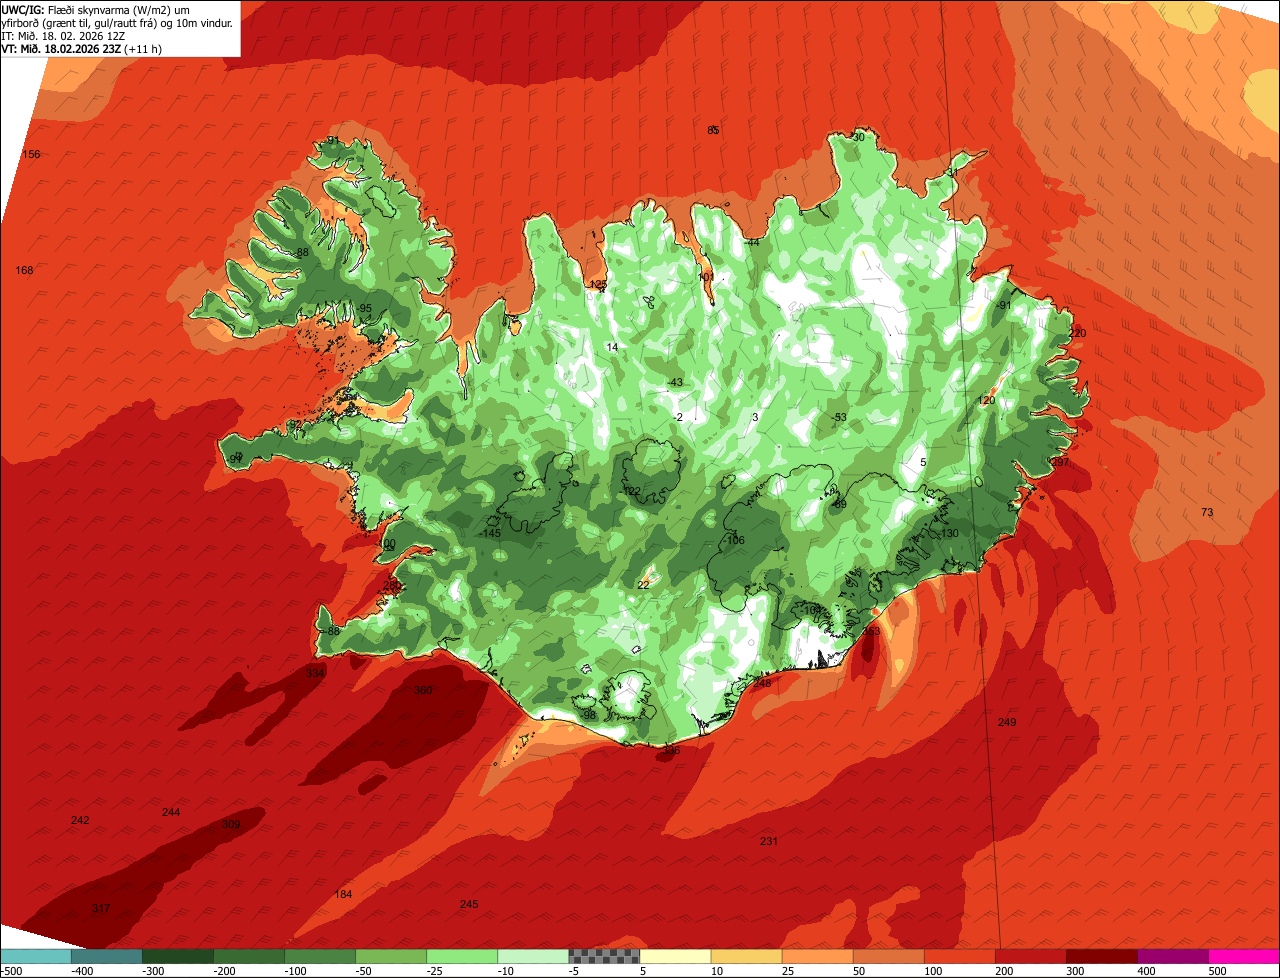1280x978 pixels.
Task: Click the dark maroon 300 to 400 legend swatch
Action: coord(1101,956)
